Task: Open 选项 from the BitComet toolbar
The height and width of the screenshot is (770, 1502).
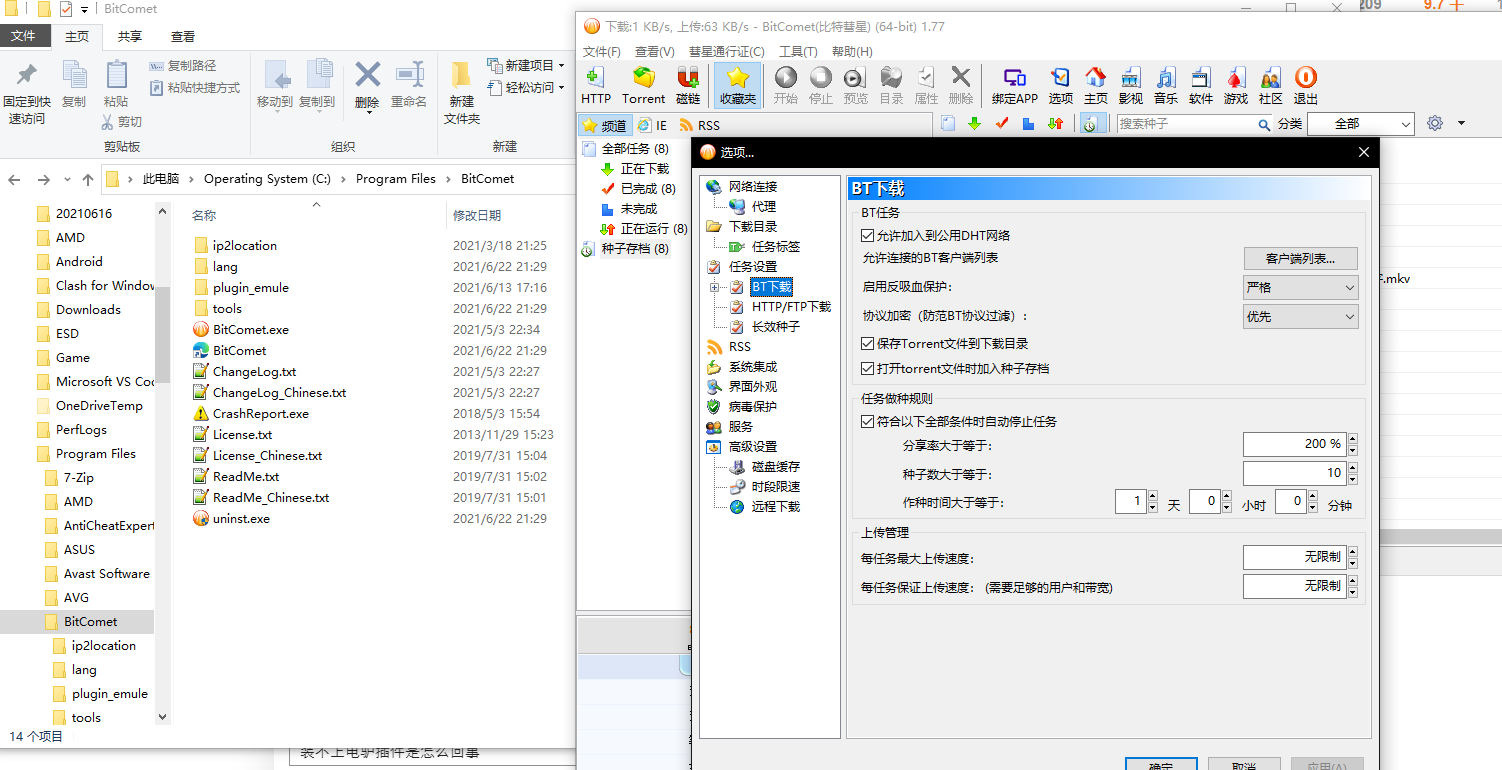Action: (1061, 86)
